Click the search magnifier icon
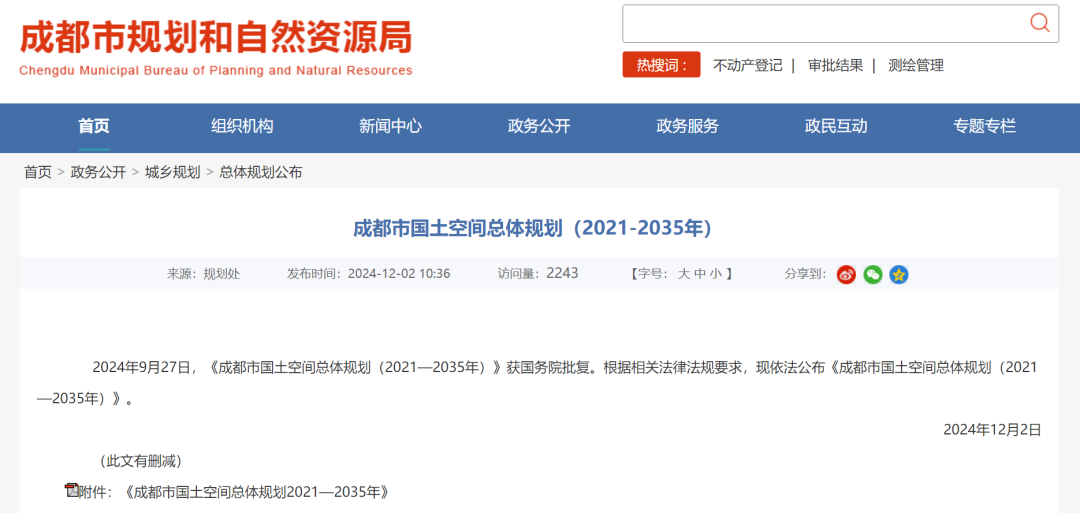 [1039, 23]
